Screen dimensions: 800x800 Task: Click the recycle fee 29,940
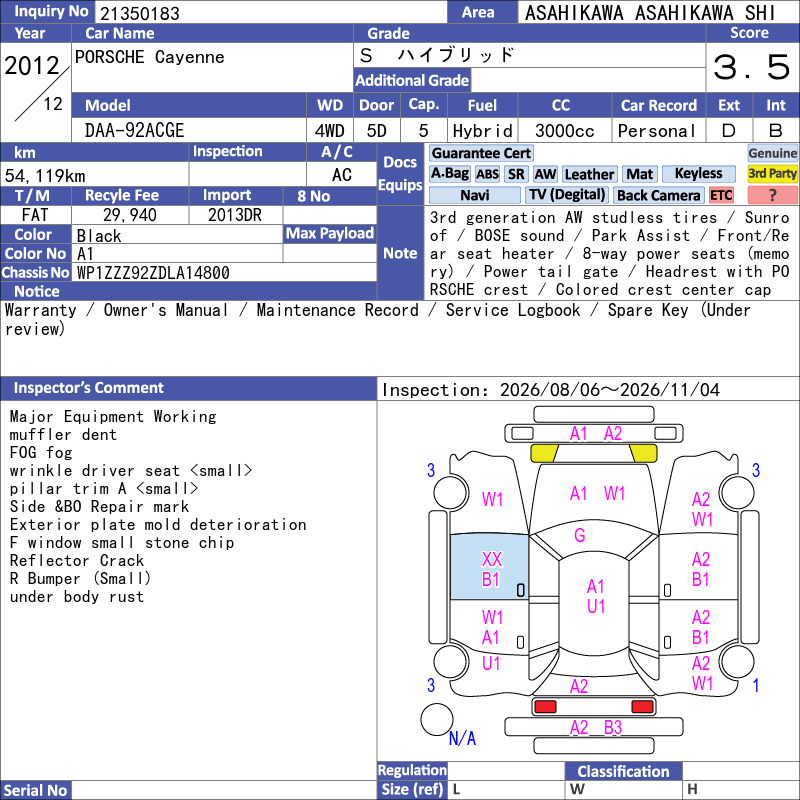coord(130,215)
